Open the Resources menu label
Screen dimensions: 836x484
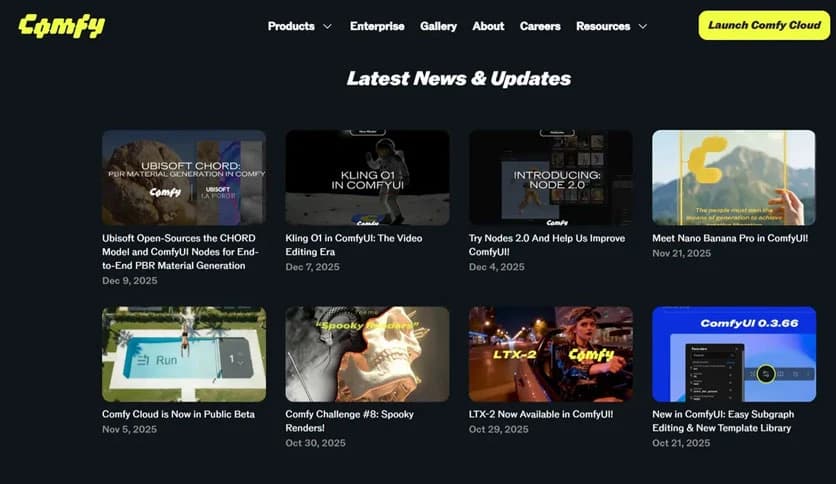(603, 26)
